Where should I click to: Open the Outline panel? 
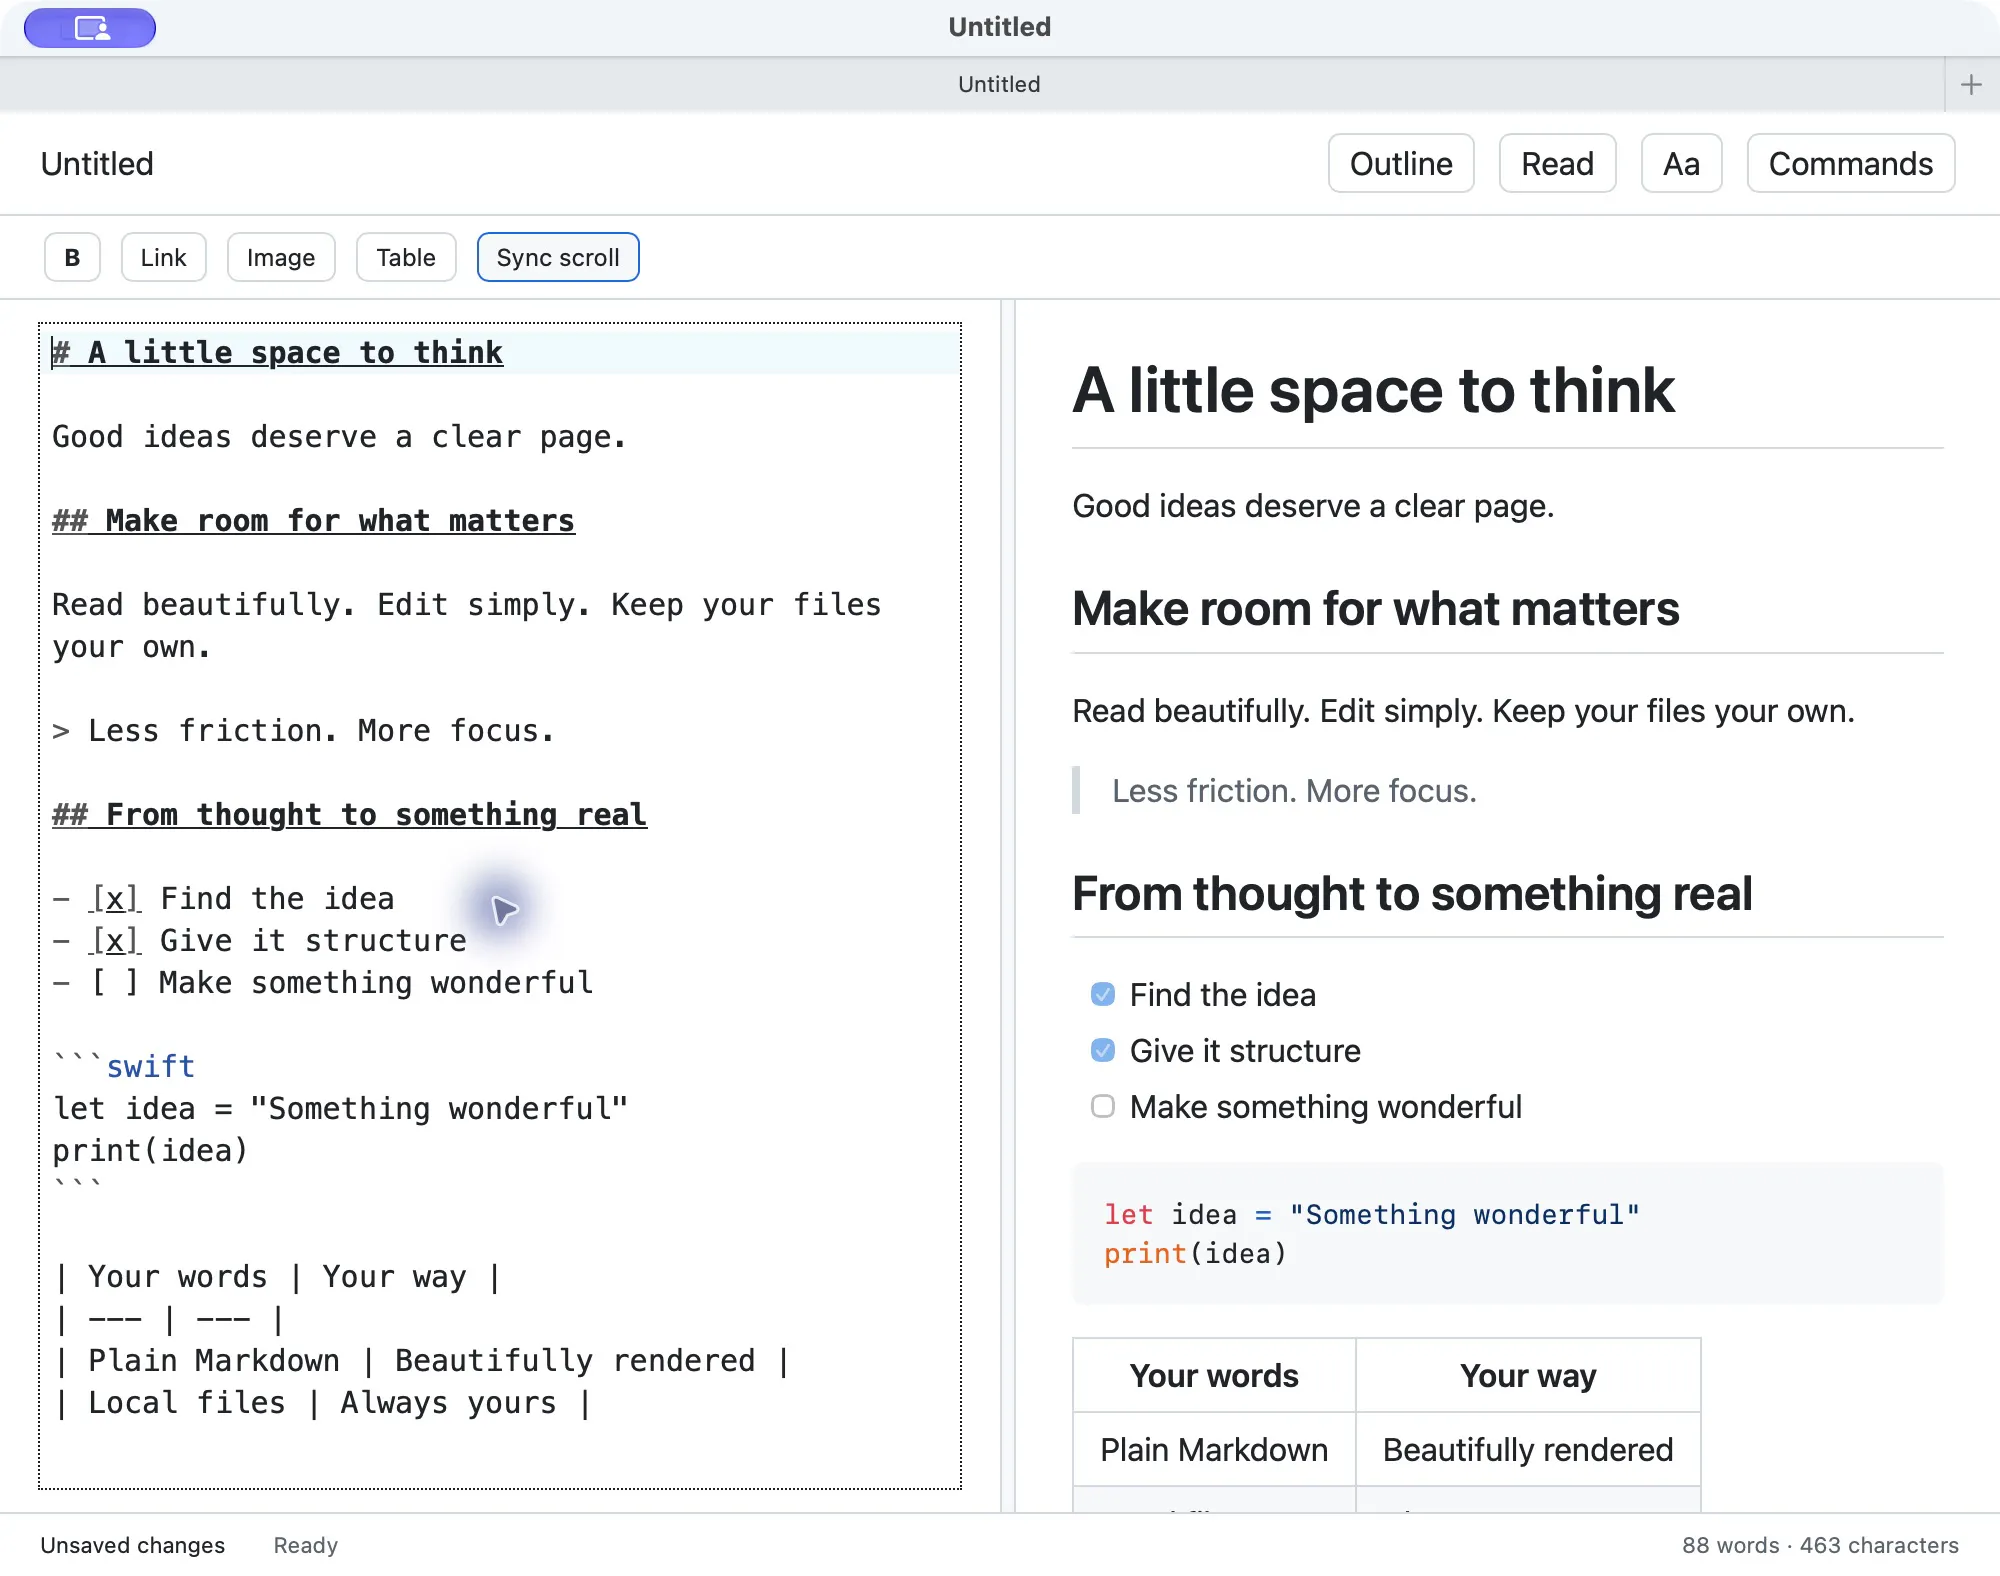pyautogui.click(x=1401, y=163)
